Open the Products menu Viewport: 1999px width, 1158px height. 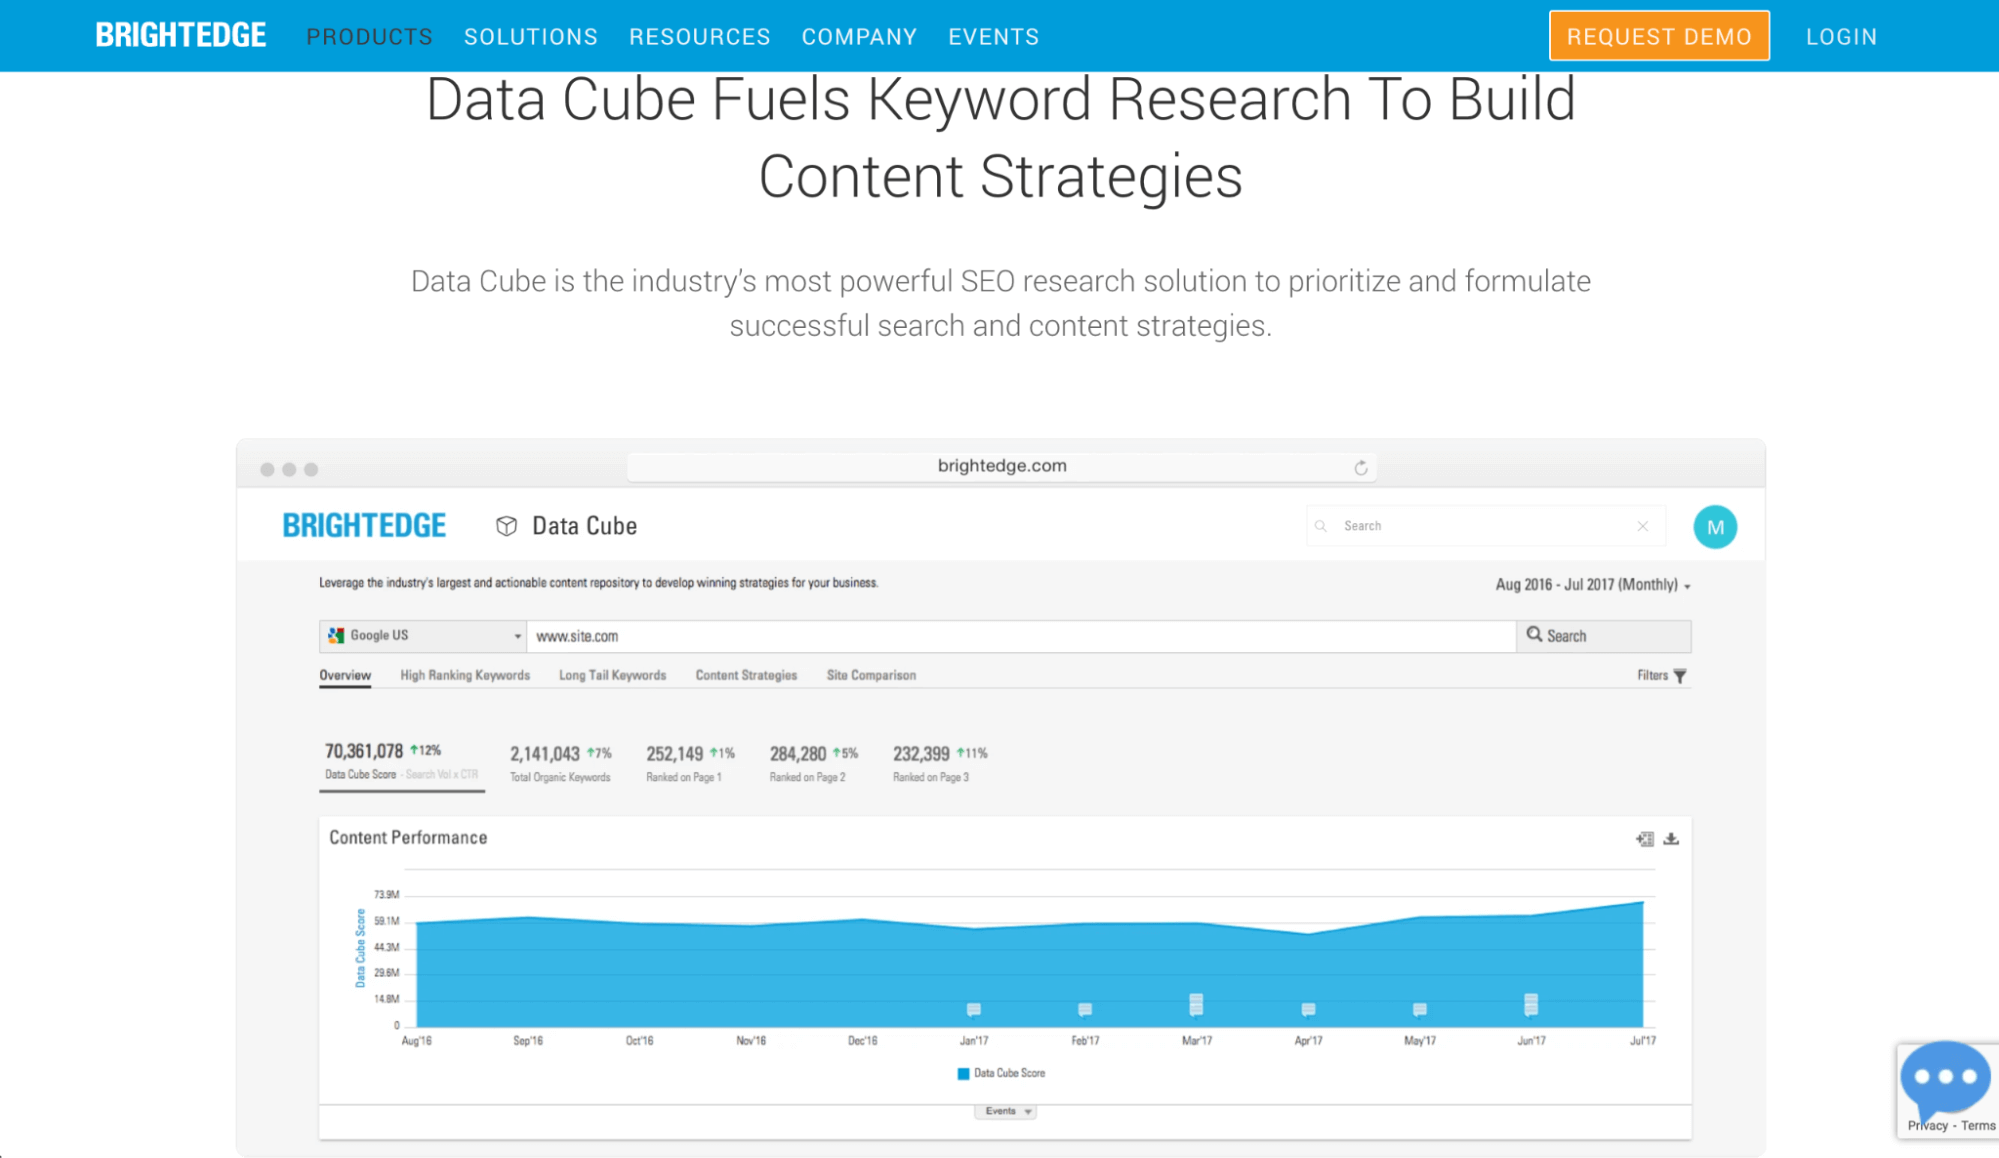coord(369,37)
